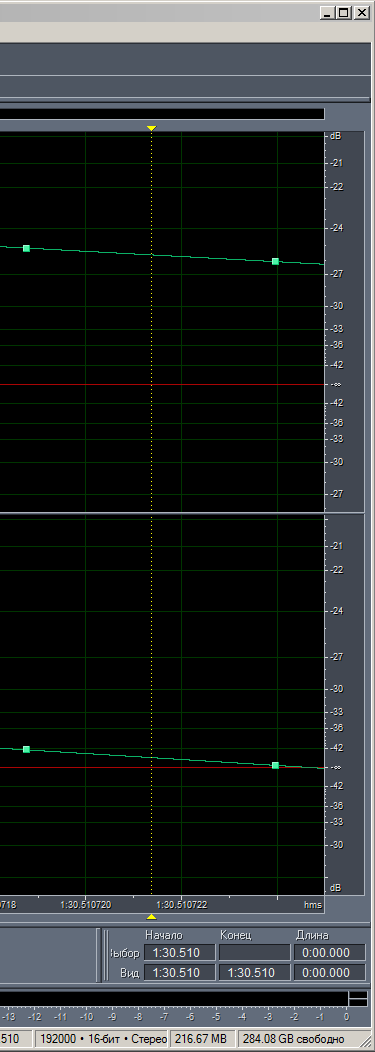Click the -6 mark on the level meter scale
This screenshot has height=1052, width=375.
click(190, 1017)
